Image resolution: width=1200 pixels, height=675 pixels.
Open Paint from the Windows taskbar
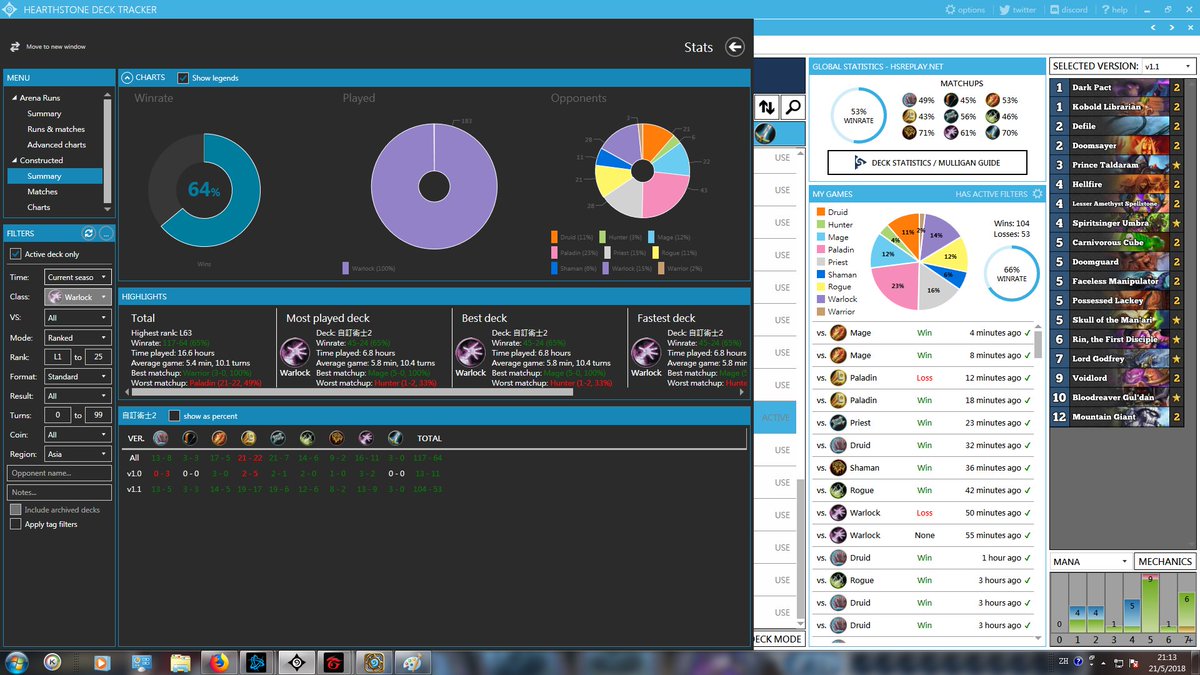[x=412, y=662]
